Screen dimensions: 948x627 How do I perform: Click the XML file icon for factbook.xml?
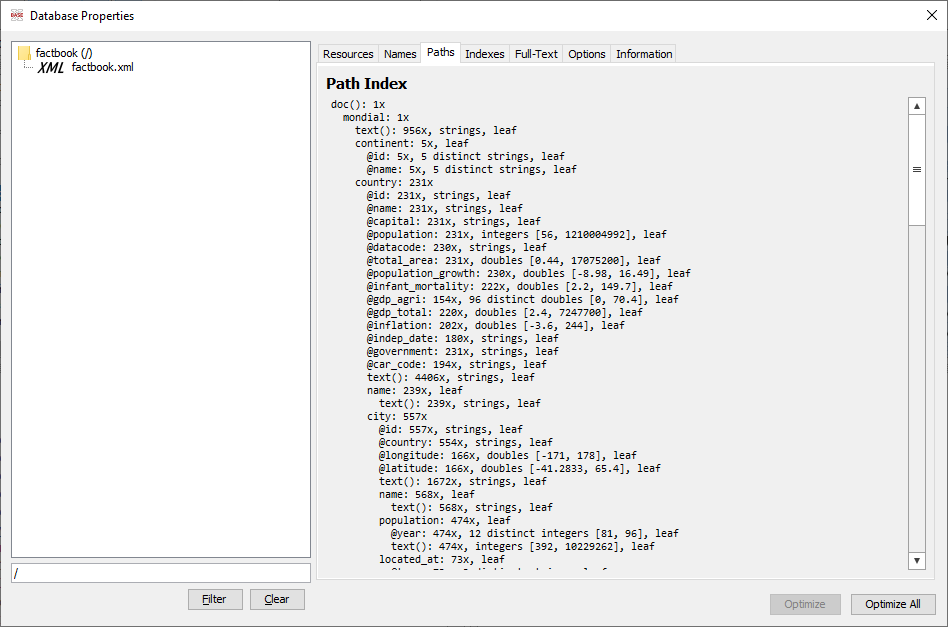click(51, 68)
